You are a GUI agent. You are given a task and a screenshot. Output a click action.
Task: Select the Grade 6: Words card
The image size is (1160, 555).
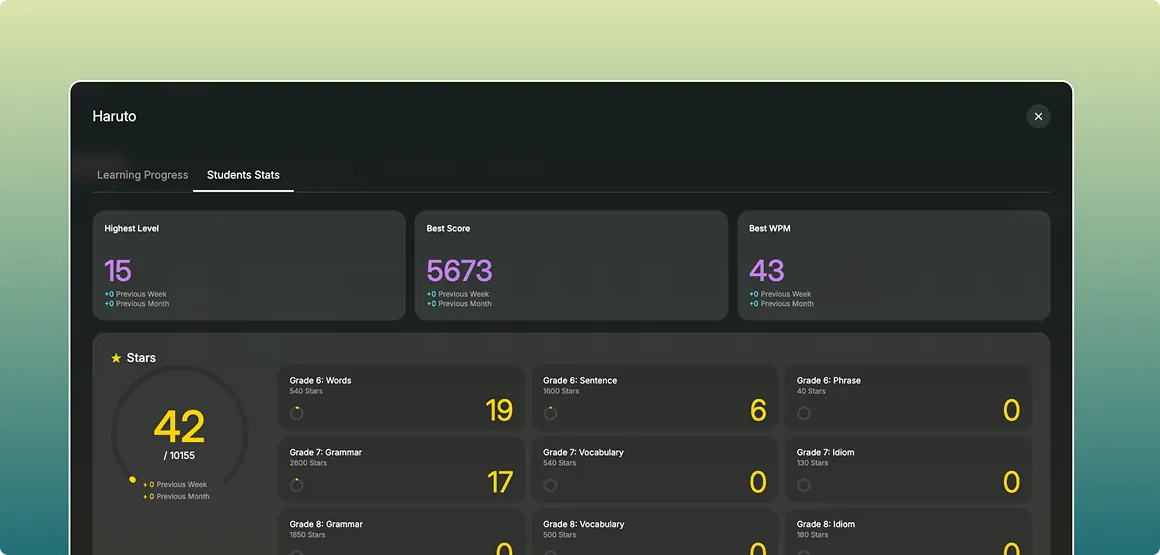[x=400, y=398]
